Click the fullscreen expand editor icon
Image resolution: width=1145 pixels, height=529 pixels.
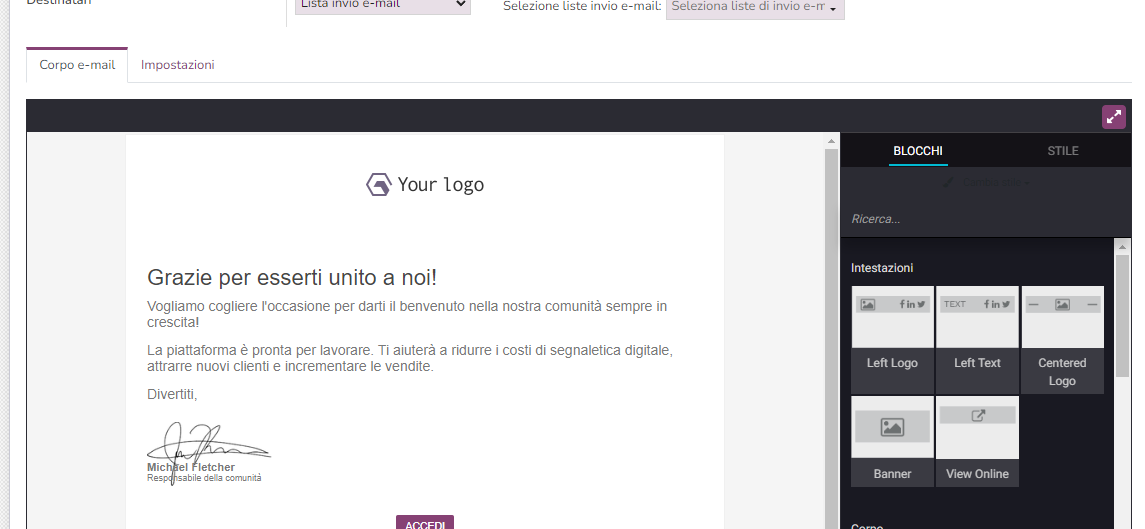coord(1113,117)
